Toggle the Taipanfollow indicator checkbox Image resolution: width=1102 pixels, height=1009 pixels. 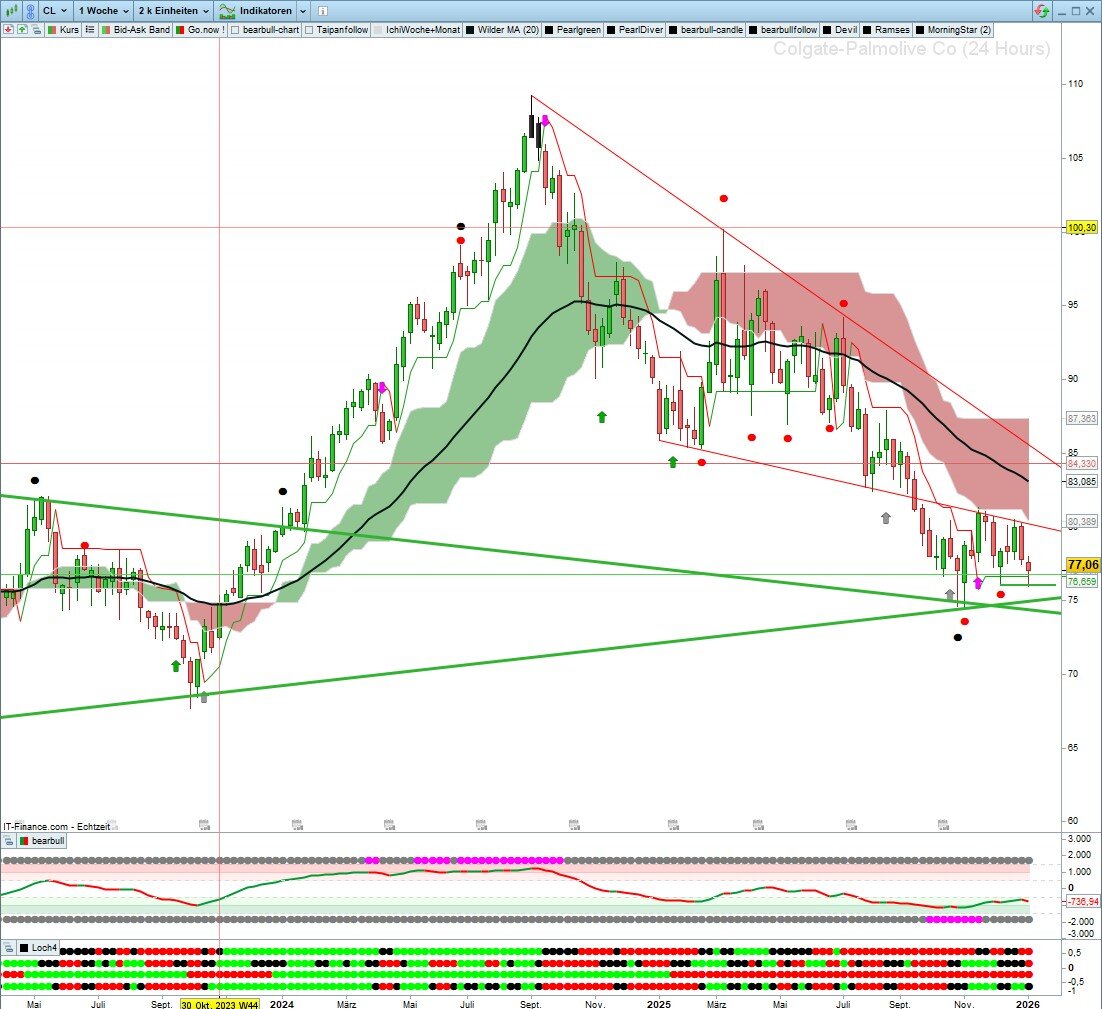309,30
